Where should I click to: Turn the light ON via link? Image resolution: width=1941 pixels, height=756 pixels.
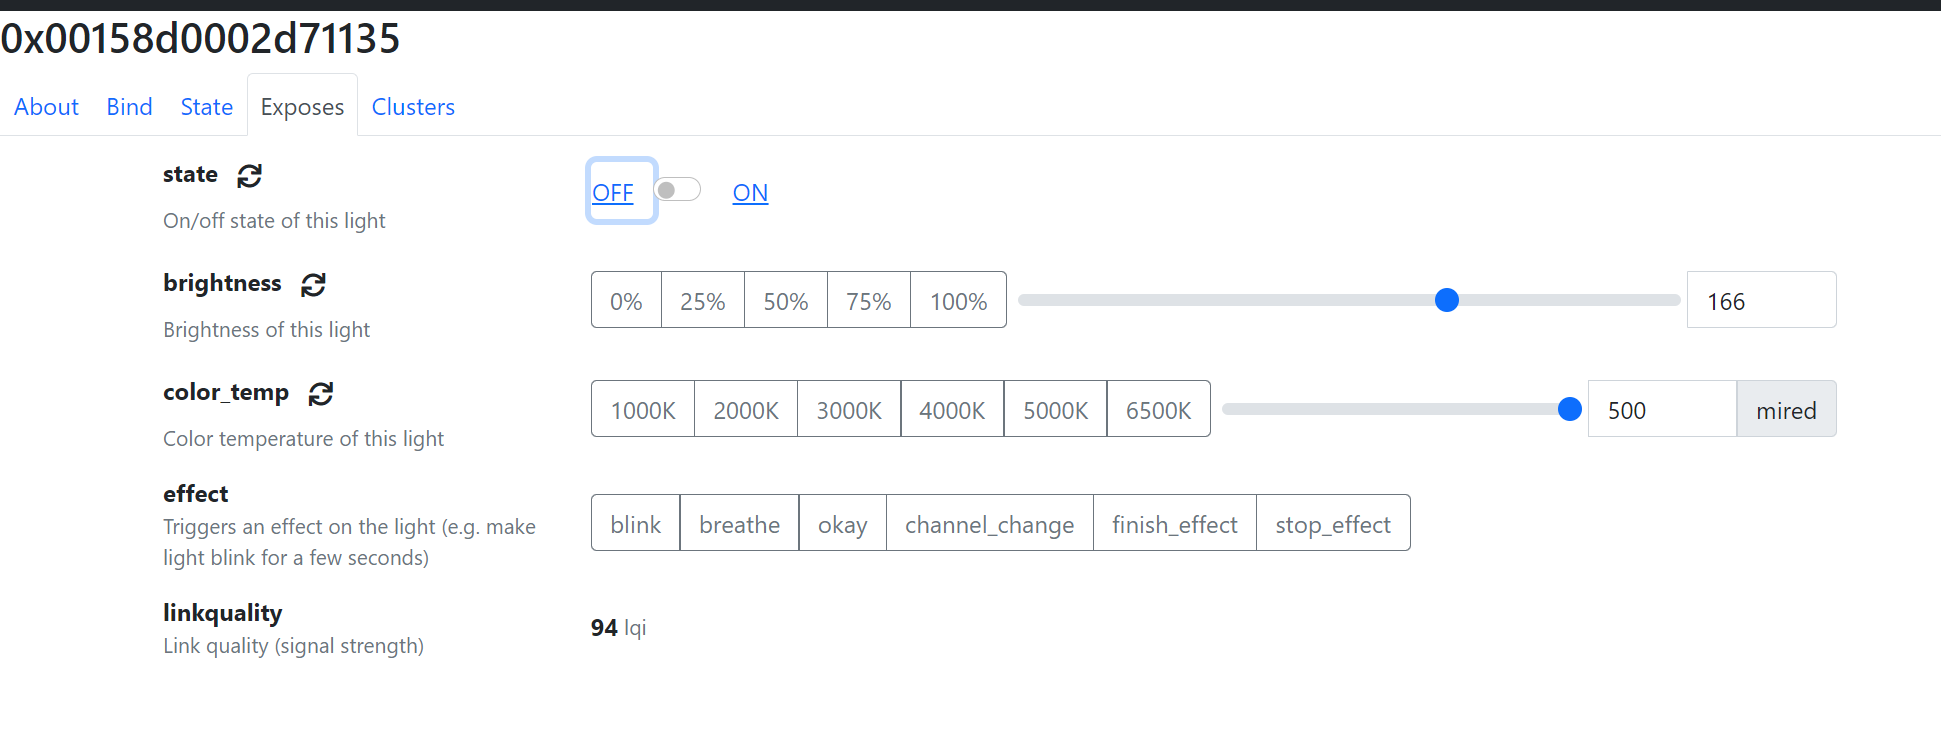pyautogui.click(x=750, y=193)
